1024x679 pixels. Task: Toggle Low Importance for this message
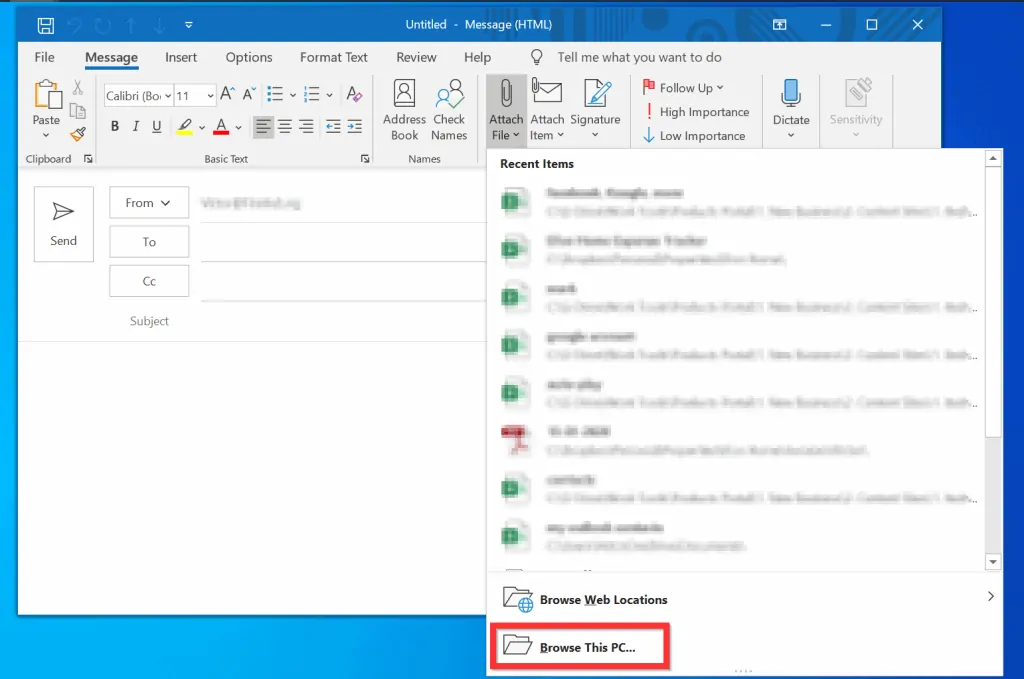pos(697,135)
